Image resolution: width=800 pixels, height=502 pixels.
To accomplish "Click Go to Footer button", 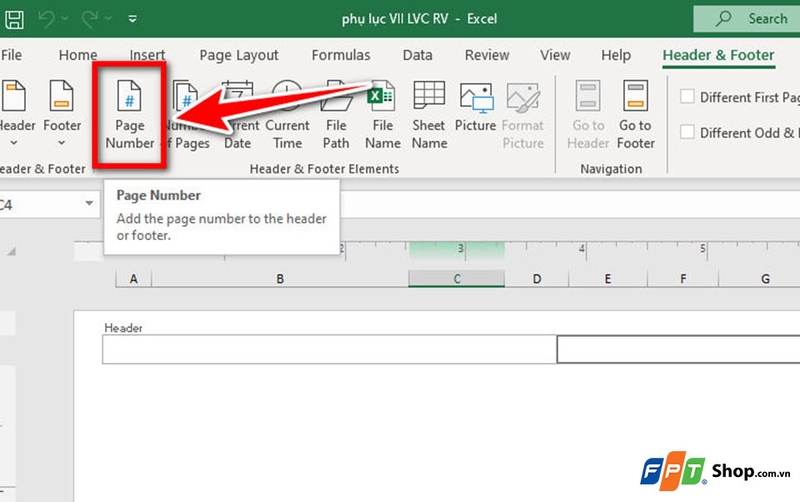I will (635, 115).
